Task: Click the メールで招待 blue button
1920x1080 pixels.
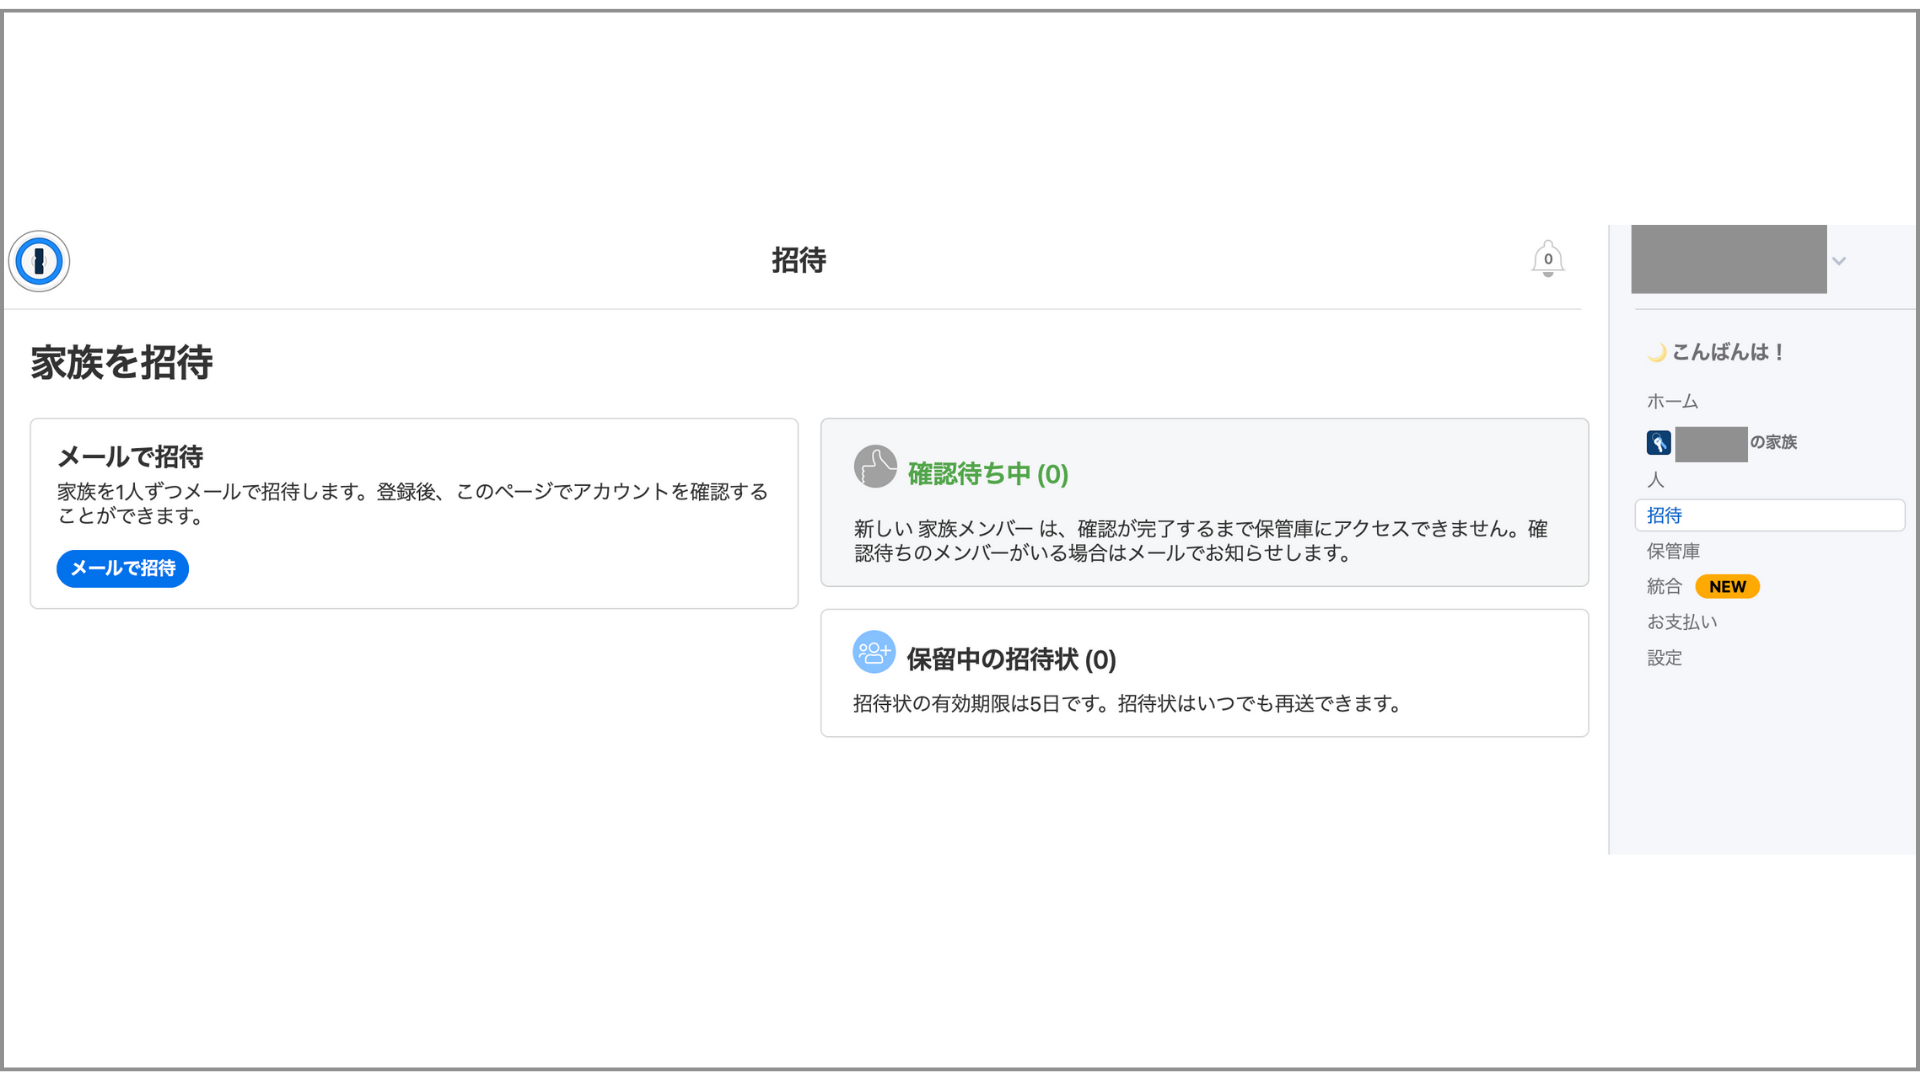Action: 123,568
